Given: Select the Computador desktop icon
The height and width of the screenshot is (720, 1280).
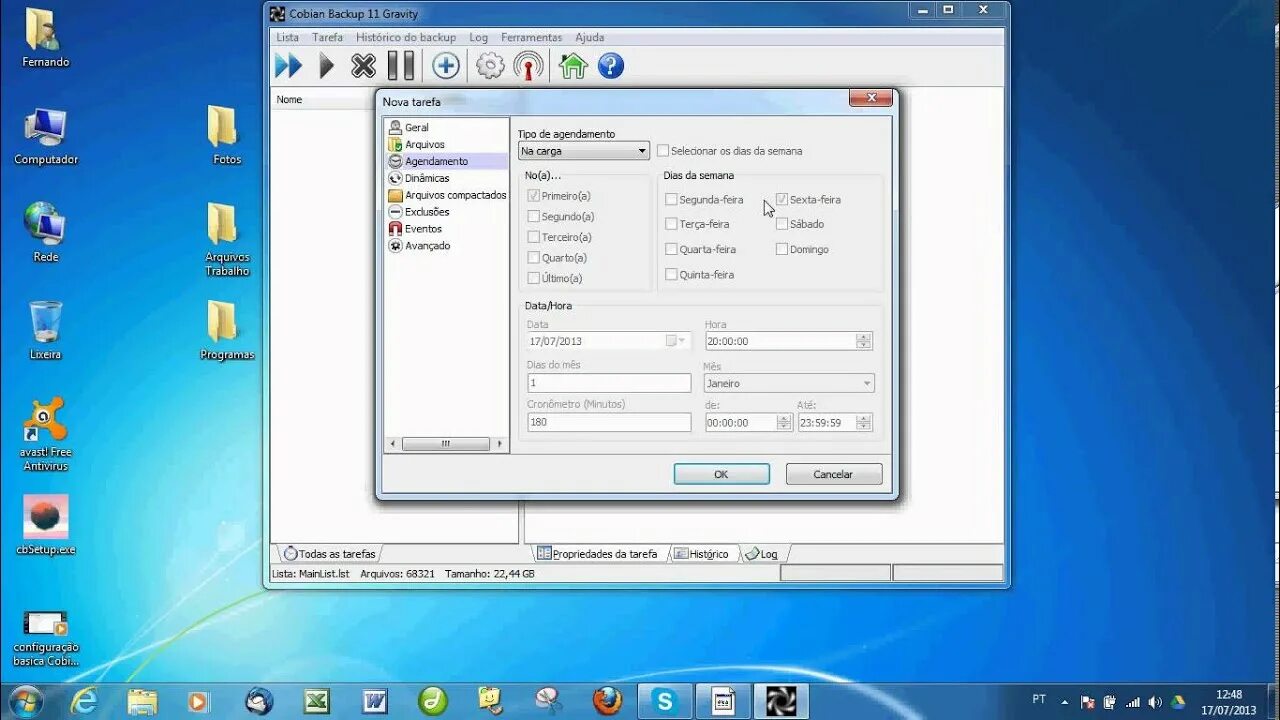Looking at the screenshot, I should click(x=45, y=136).
